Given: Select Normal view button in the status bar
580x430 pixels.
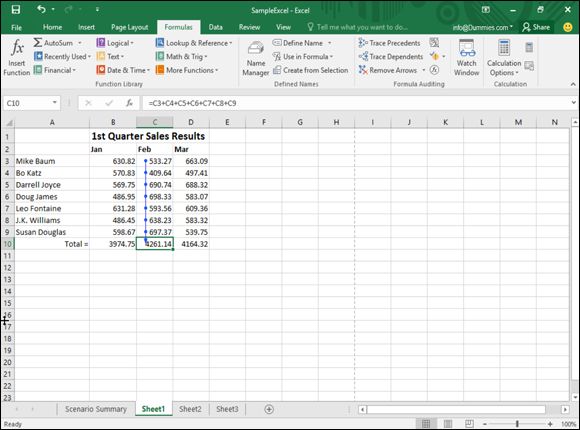Looking at the screenshot, I should tap(426, 424).
